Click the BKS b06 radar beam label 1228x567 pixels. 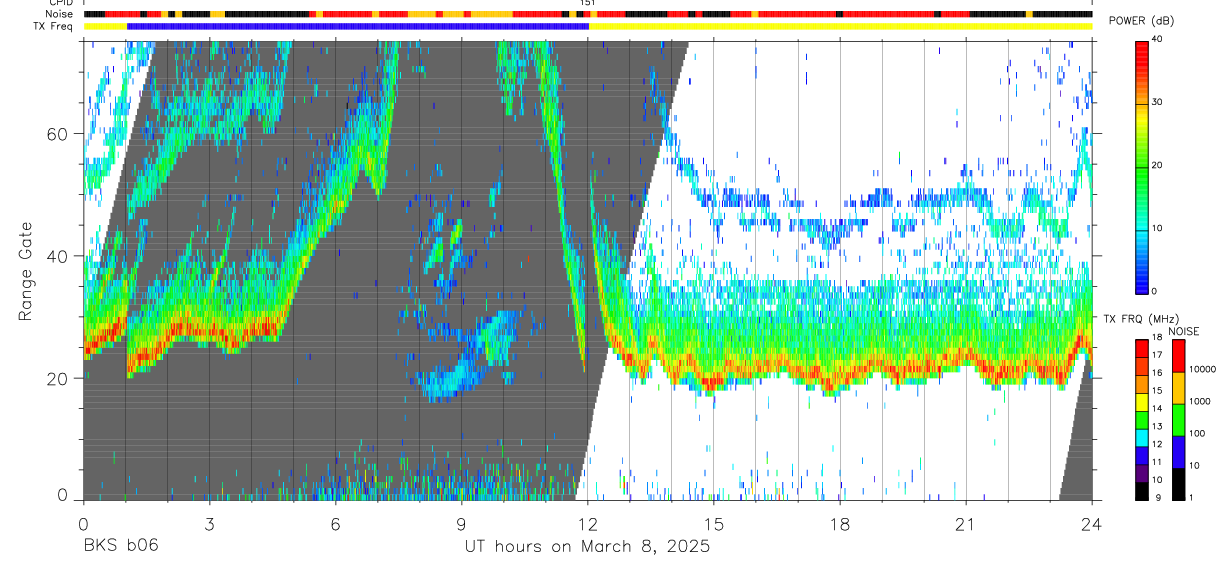(120, 547)
